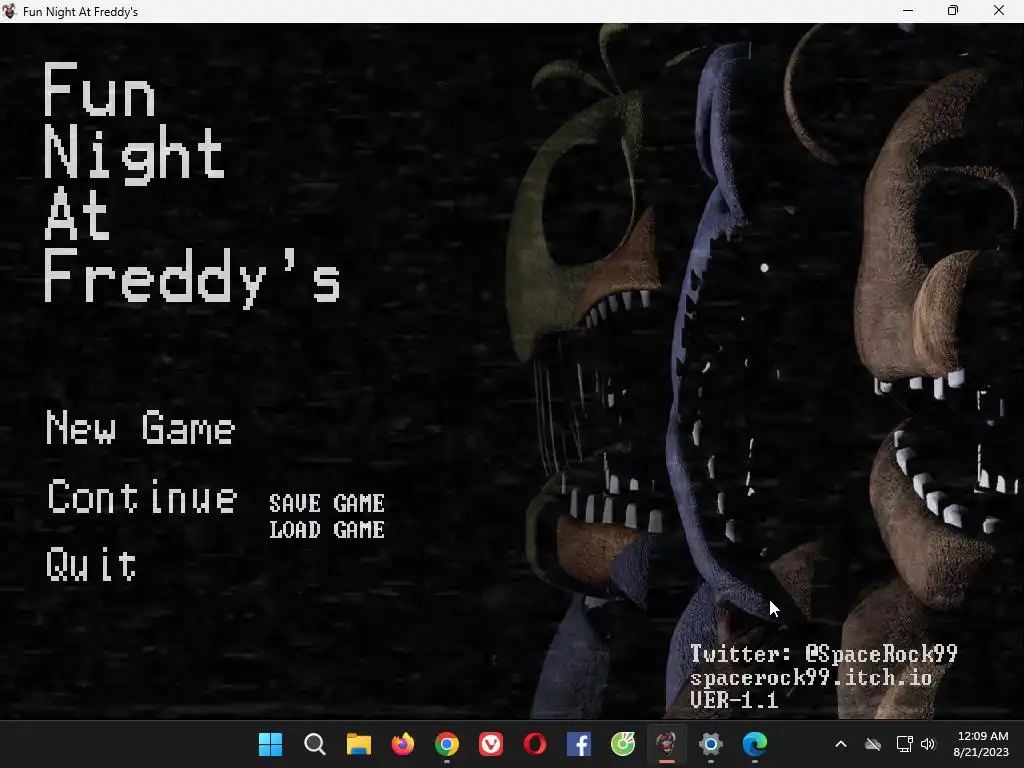Click the spacerock99.itch.io text
Screen dimensions: 1024x768
click(x=810, y=677)
